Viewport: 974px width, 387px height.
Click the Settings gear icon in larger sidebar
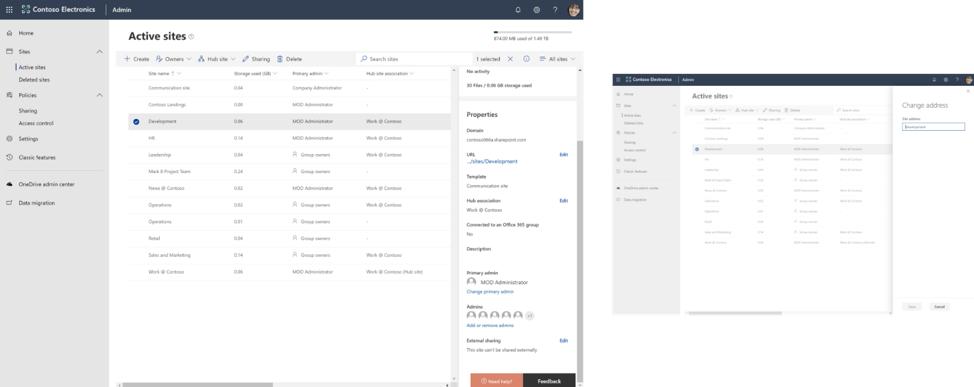point(9,139)
